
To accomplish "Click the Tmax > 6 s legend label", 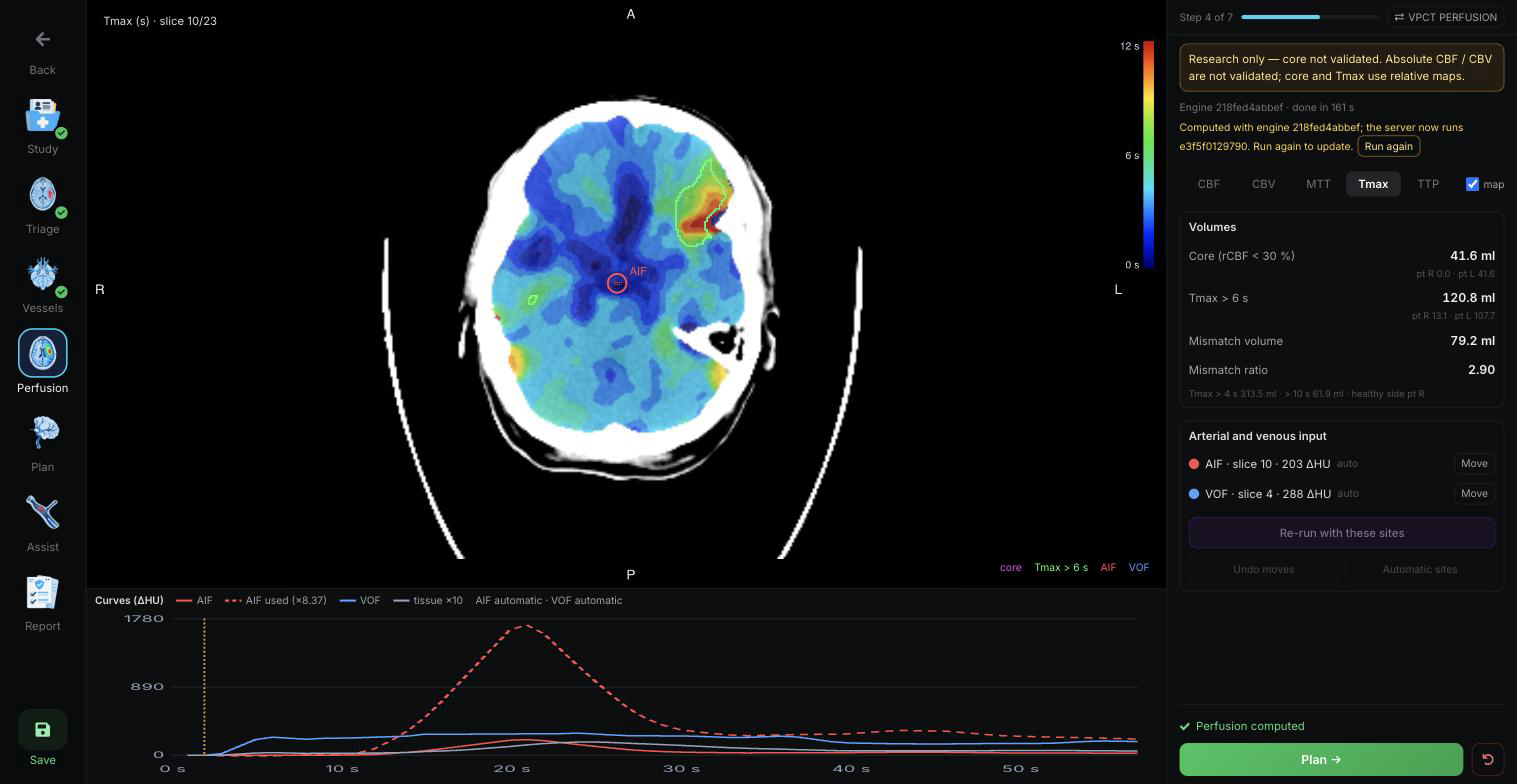I will tap(1061, 568).
